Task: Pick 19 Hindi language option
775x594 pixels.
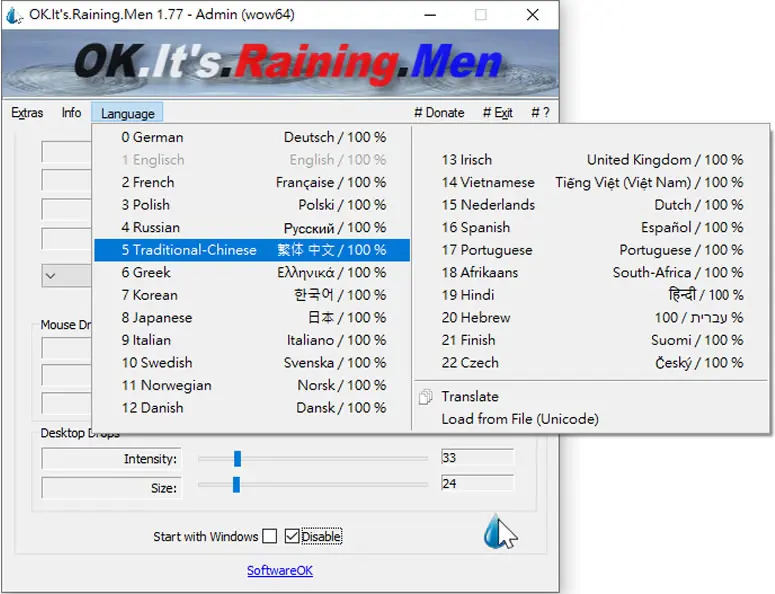Action: 592,295
